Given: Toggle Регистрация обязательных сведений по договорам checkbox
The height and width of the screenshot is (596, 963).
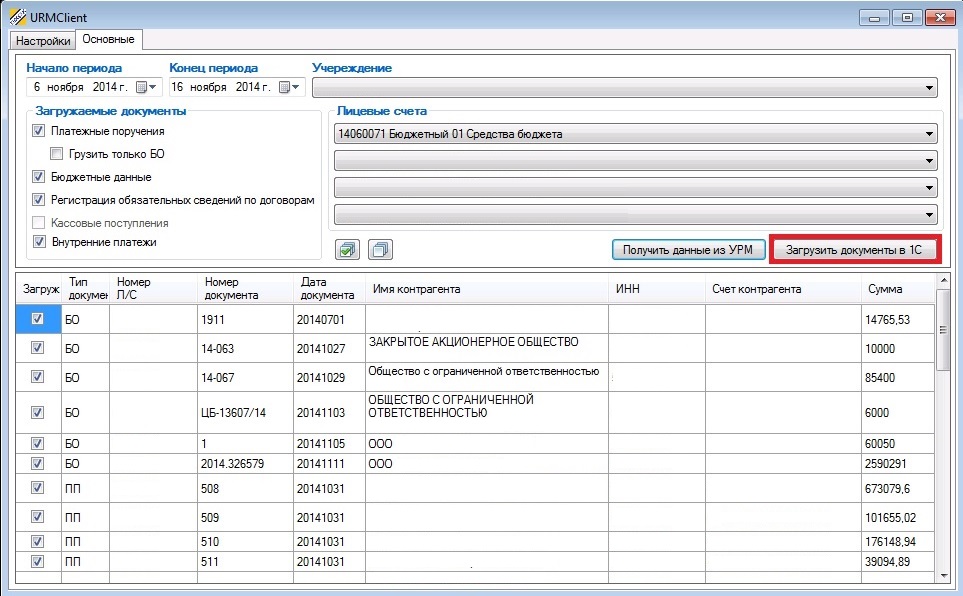Looking at the screenshot, I should tap(39, 200).
